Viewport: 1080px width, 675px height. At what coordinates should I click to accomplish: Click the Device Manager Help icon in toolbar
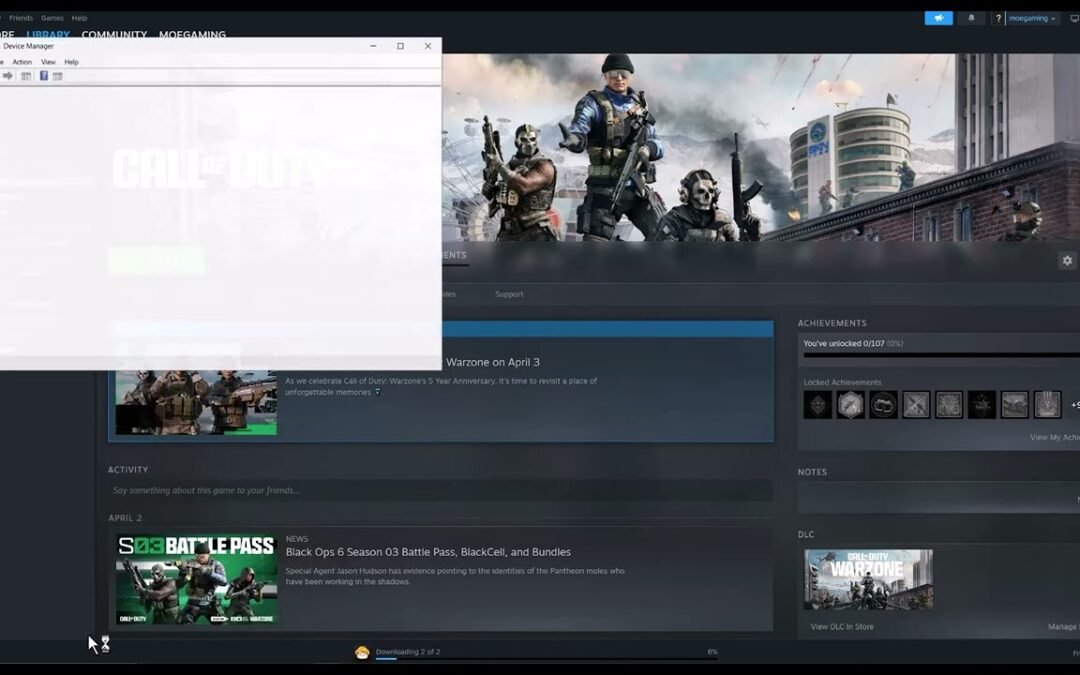43,75
